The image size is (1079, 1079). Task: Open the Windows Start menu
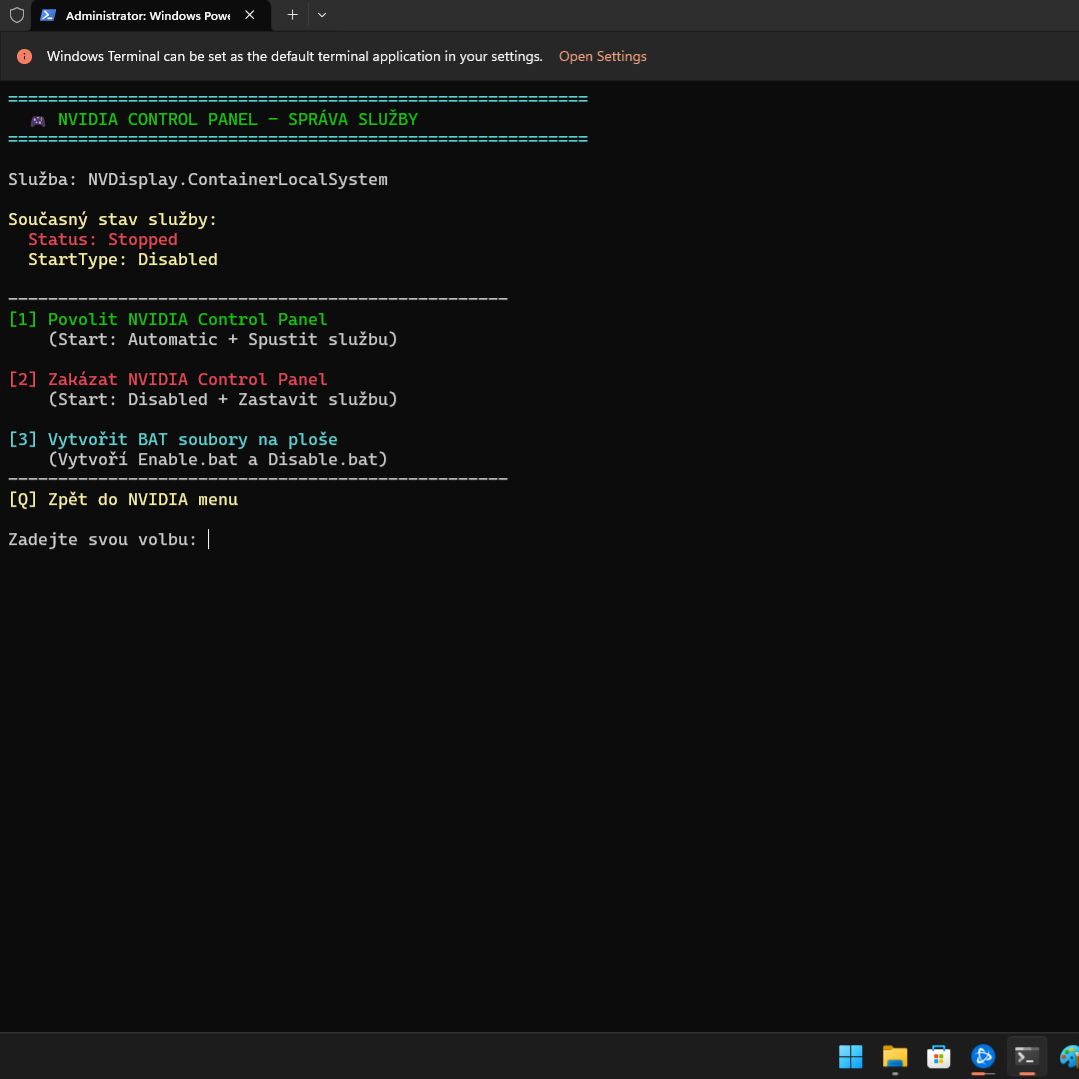(x=850, y=1056)
